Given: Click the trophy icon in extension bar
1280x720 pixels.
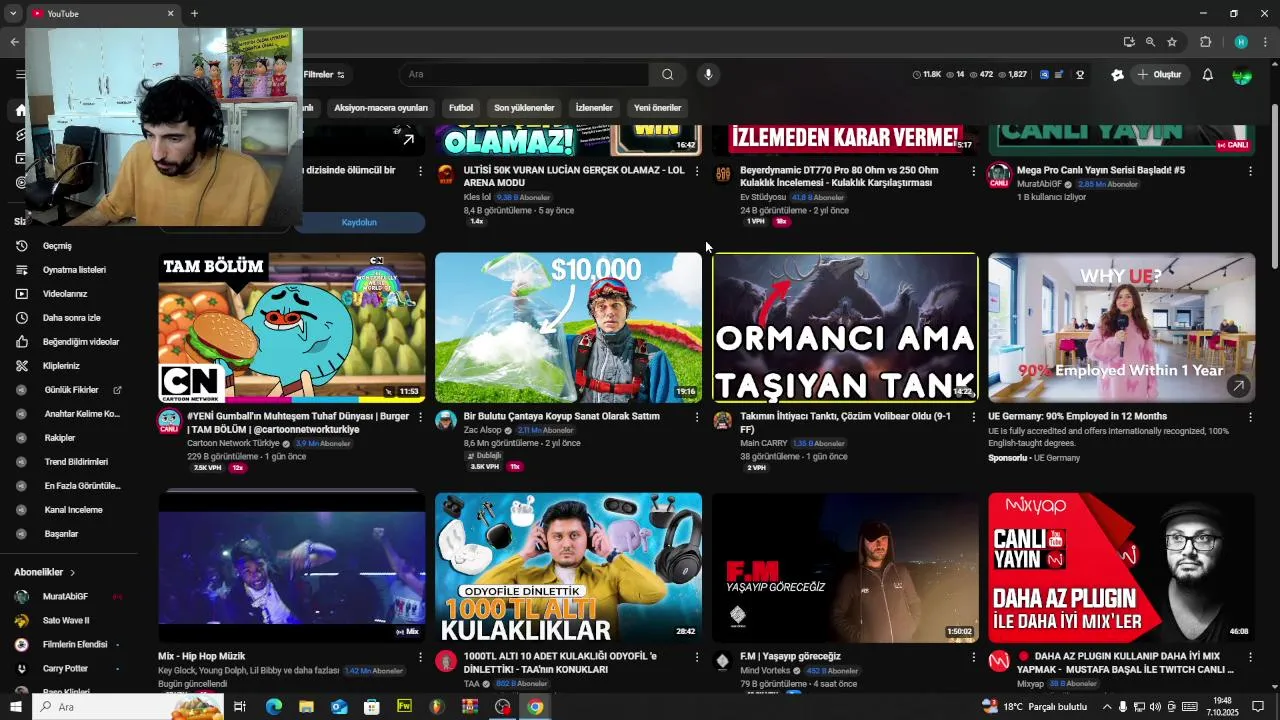Looking at the screenshot, I should point(1080,75).
